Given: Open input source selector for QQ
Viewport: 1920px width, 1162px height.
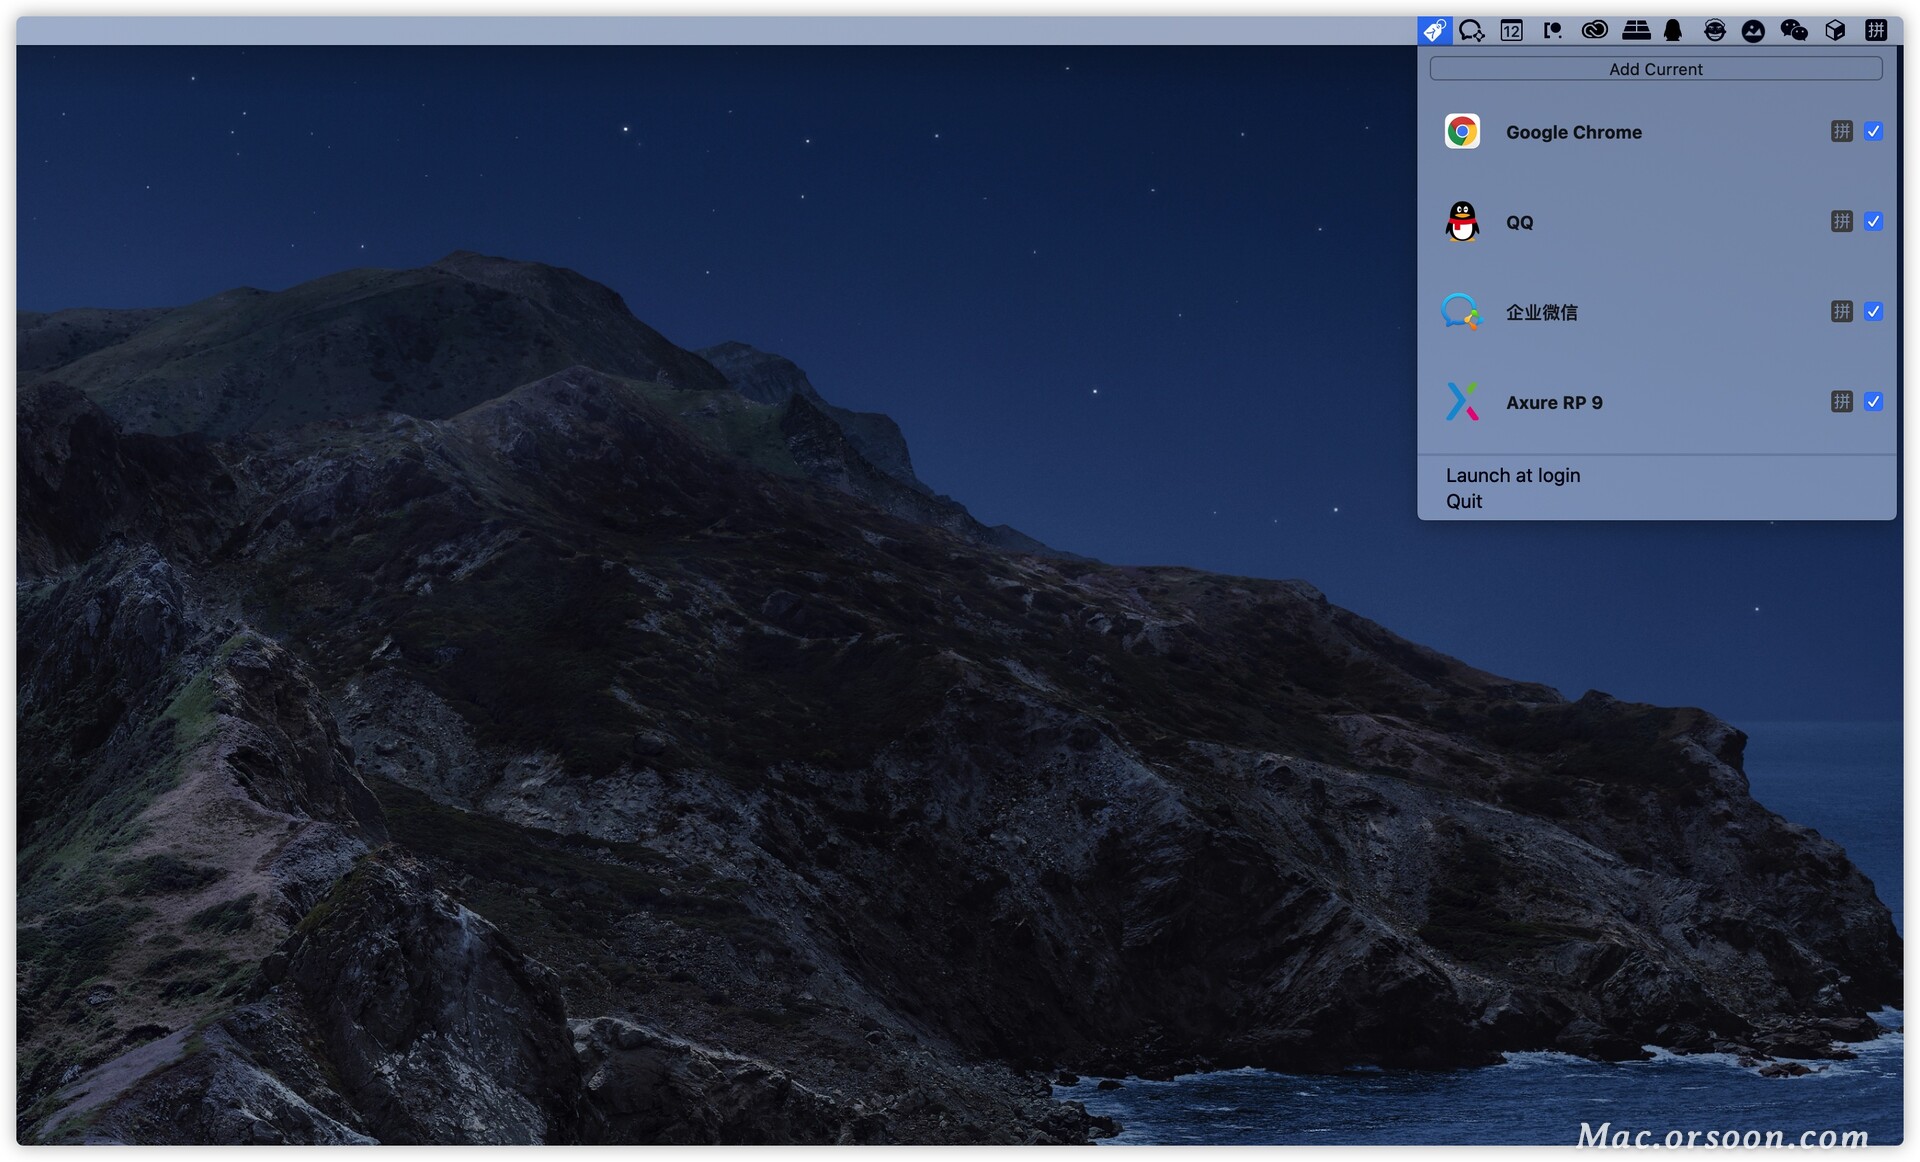Looking at the screenshot, I should click(1841, 221).
